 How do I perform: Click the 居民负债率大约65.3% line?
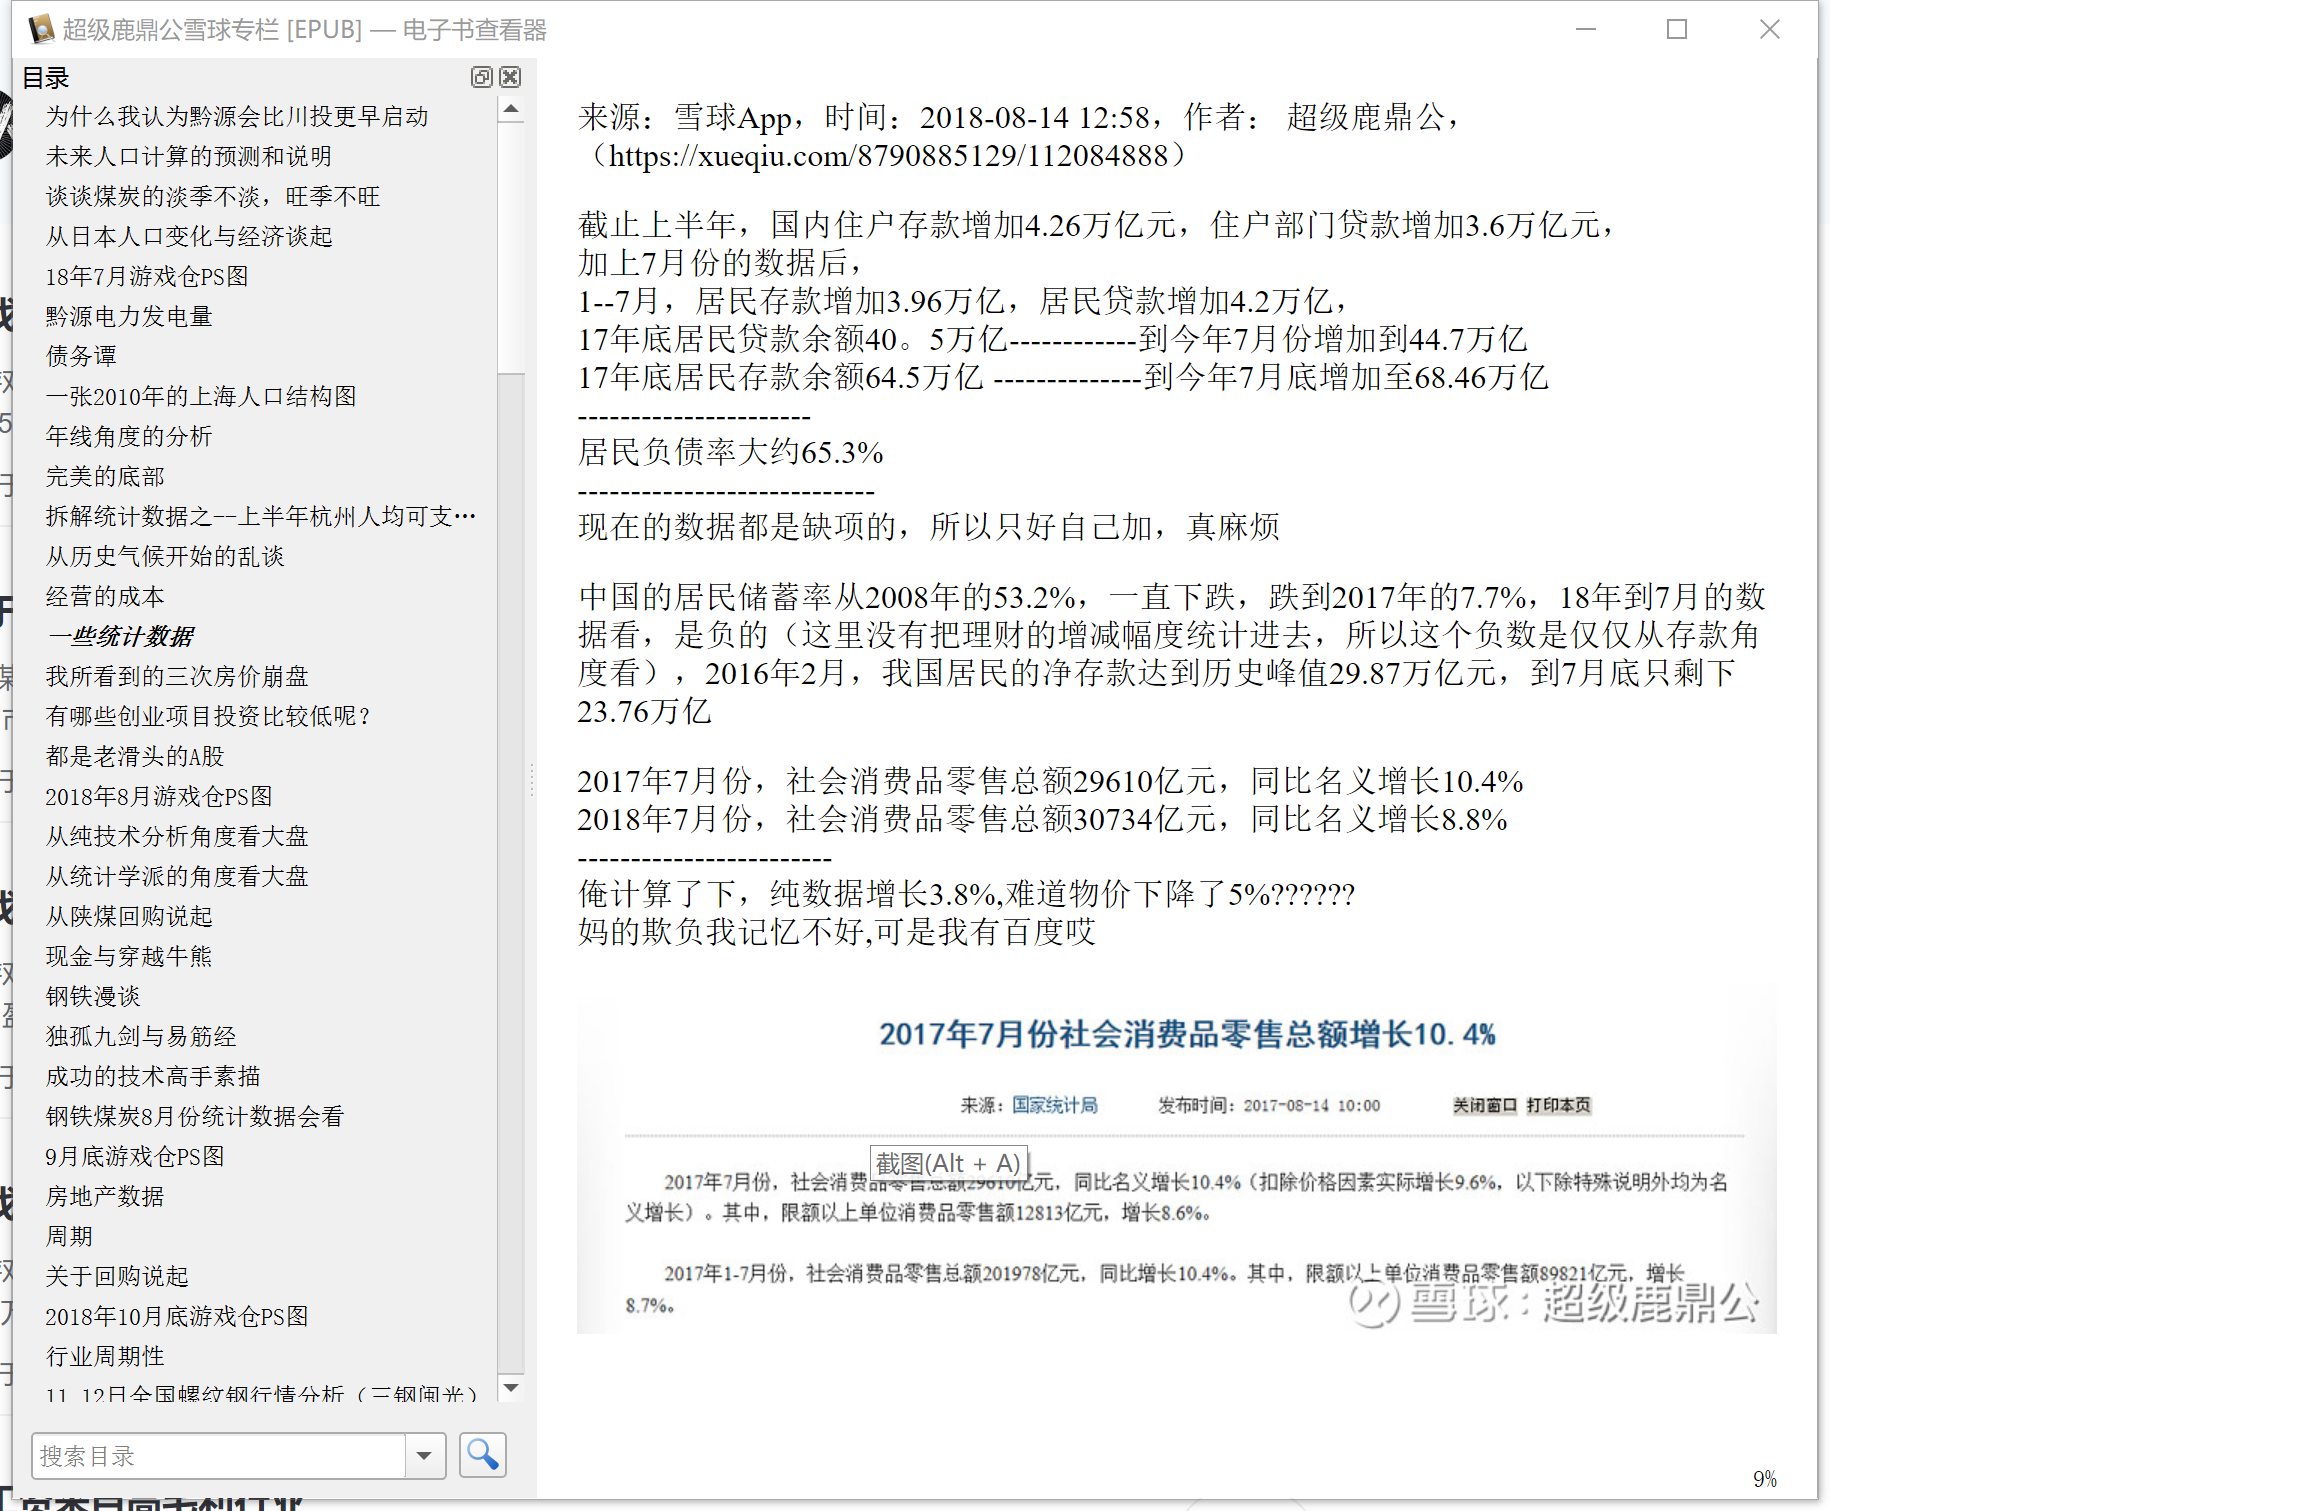(731, 452)
